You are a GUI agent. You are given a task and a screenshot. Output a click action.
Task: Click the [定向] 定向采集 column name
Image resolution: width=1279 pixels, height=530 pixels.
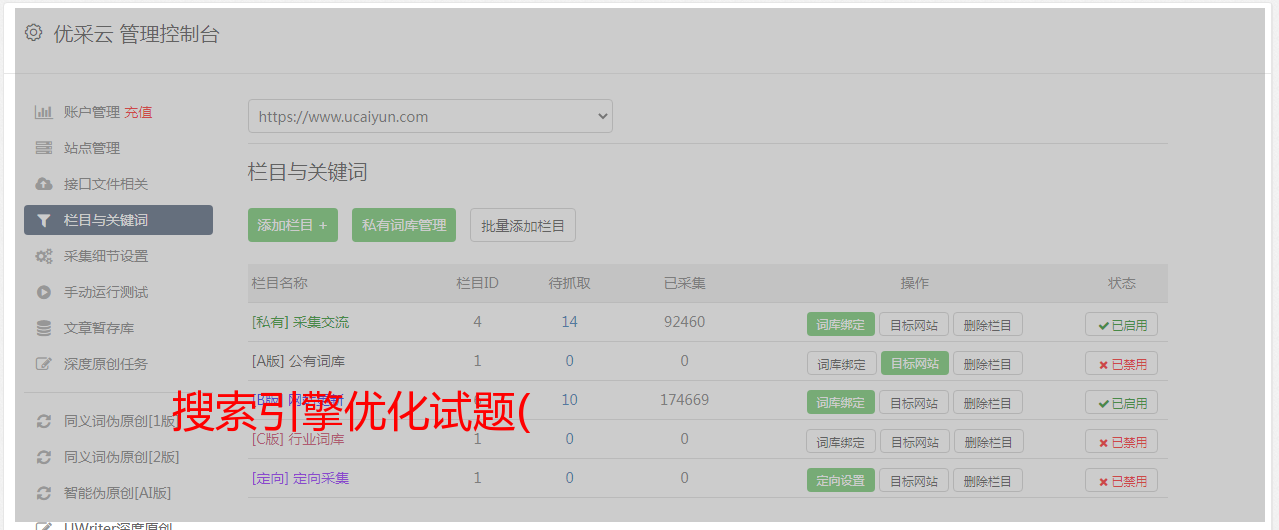[300, 478]
